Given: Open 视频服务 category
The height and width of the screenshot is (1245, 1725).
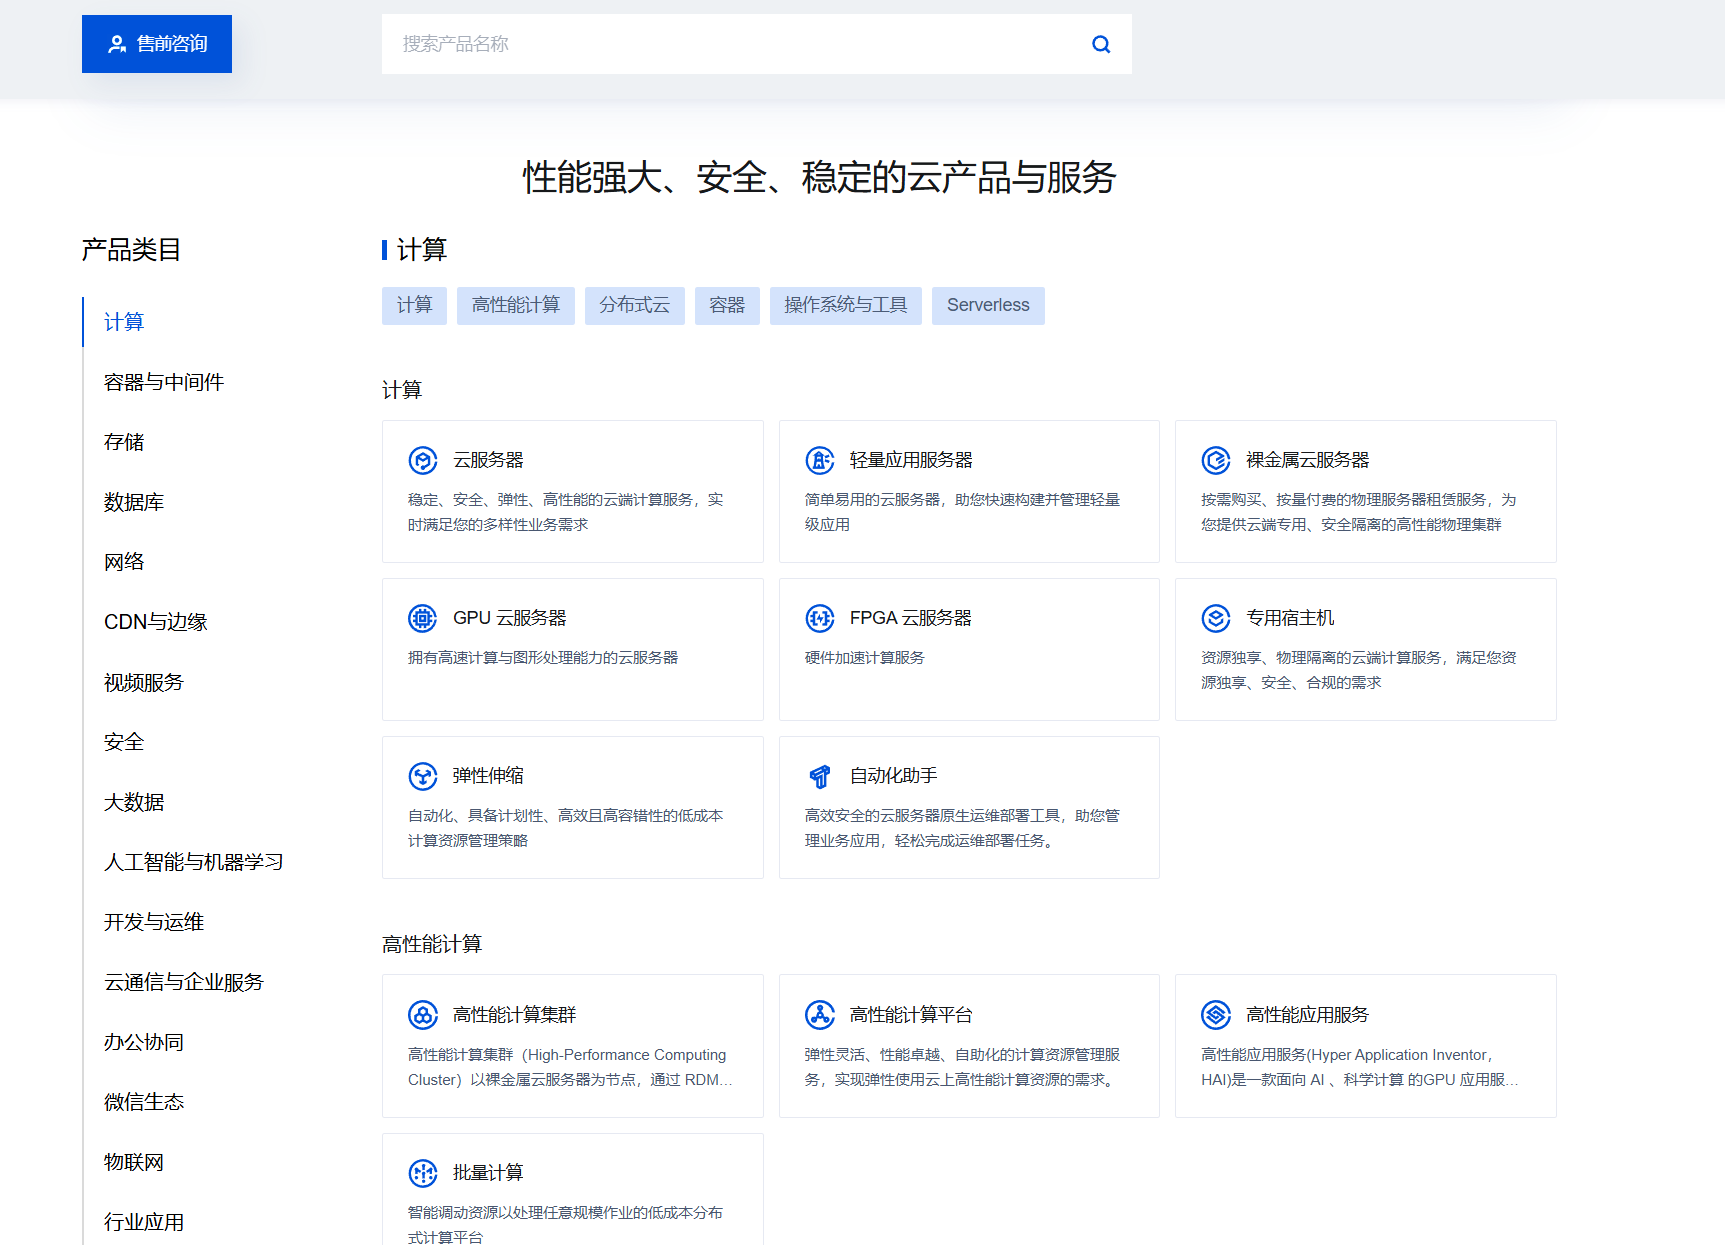Looking at the screenshot, I should coord(144,682).
